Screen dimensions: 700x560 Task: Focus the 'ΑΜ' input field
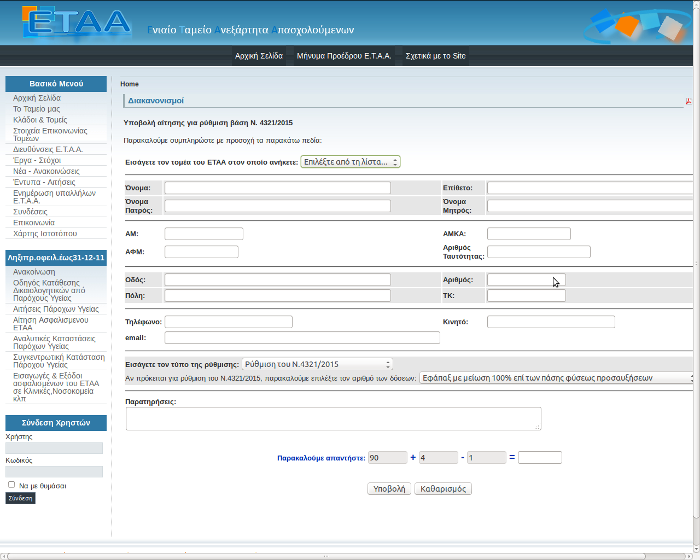pyautogui.click(x=204, y=234)
